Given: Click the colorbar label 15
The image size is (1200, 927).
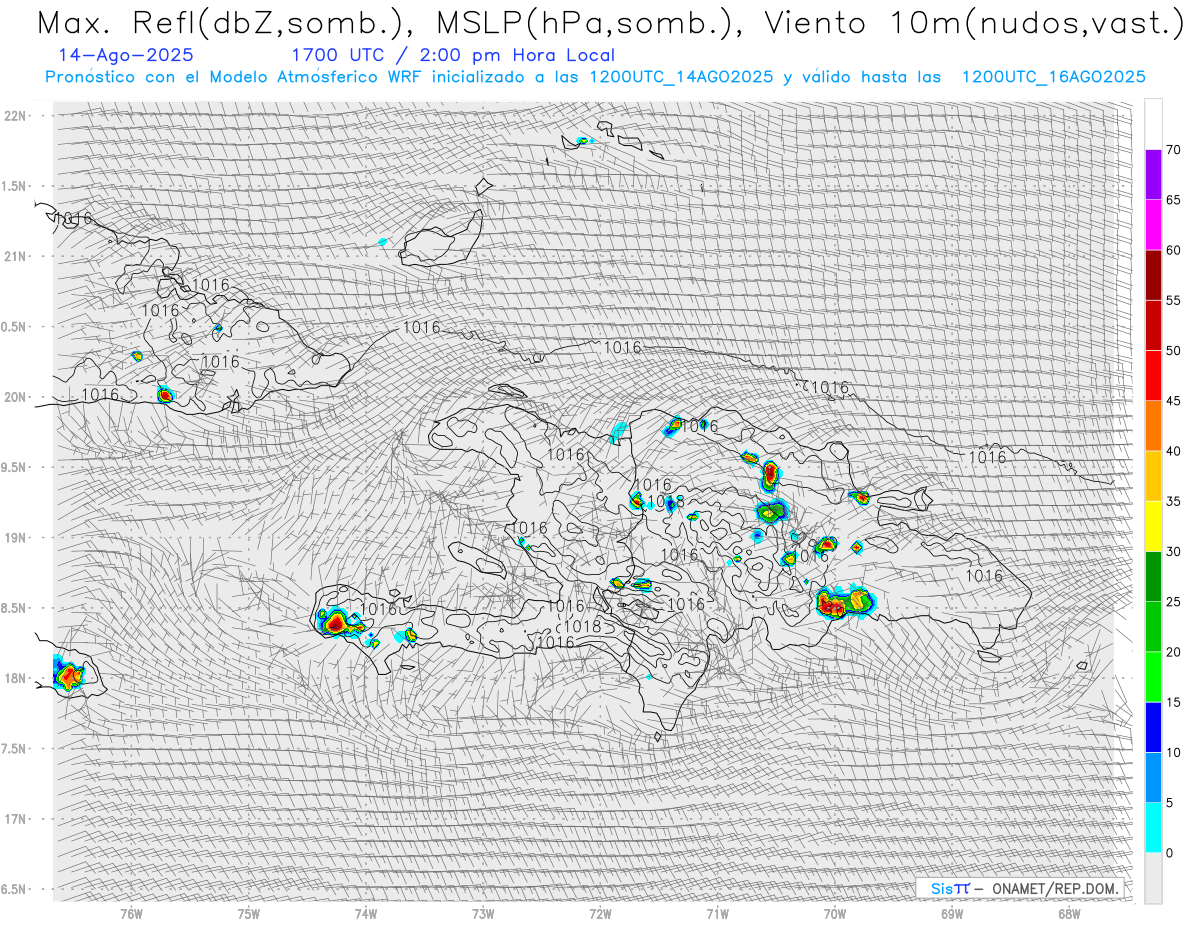Looking at the screenshot, I should pos(1173,702).
